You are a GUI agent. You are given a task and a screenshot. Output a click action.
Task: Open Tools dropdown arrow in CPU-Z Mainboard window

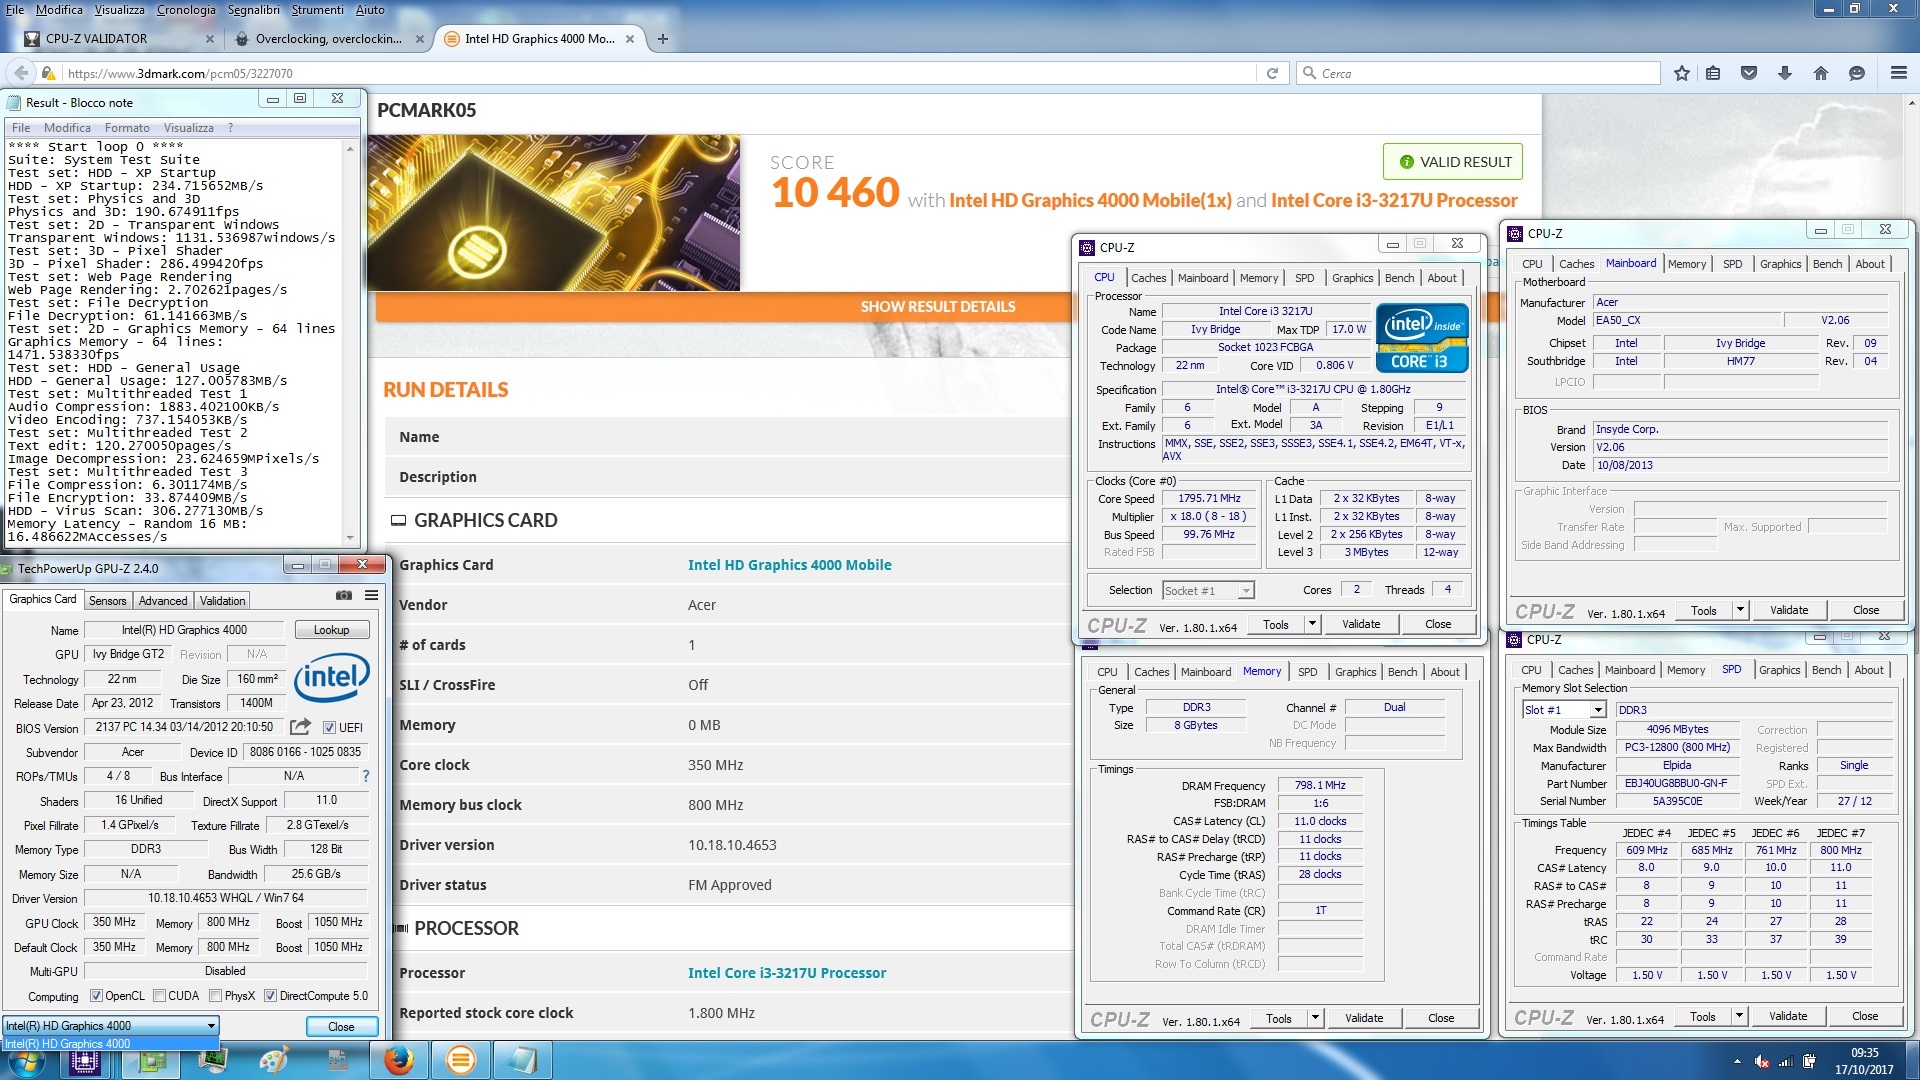tap(1740, 610)
